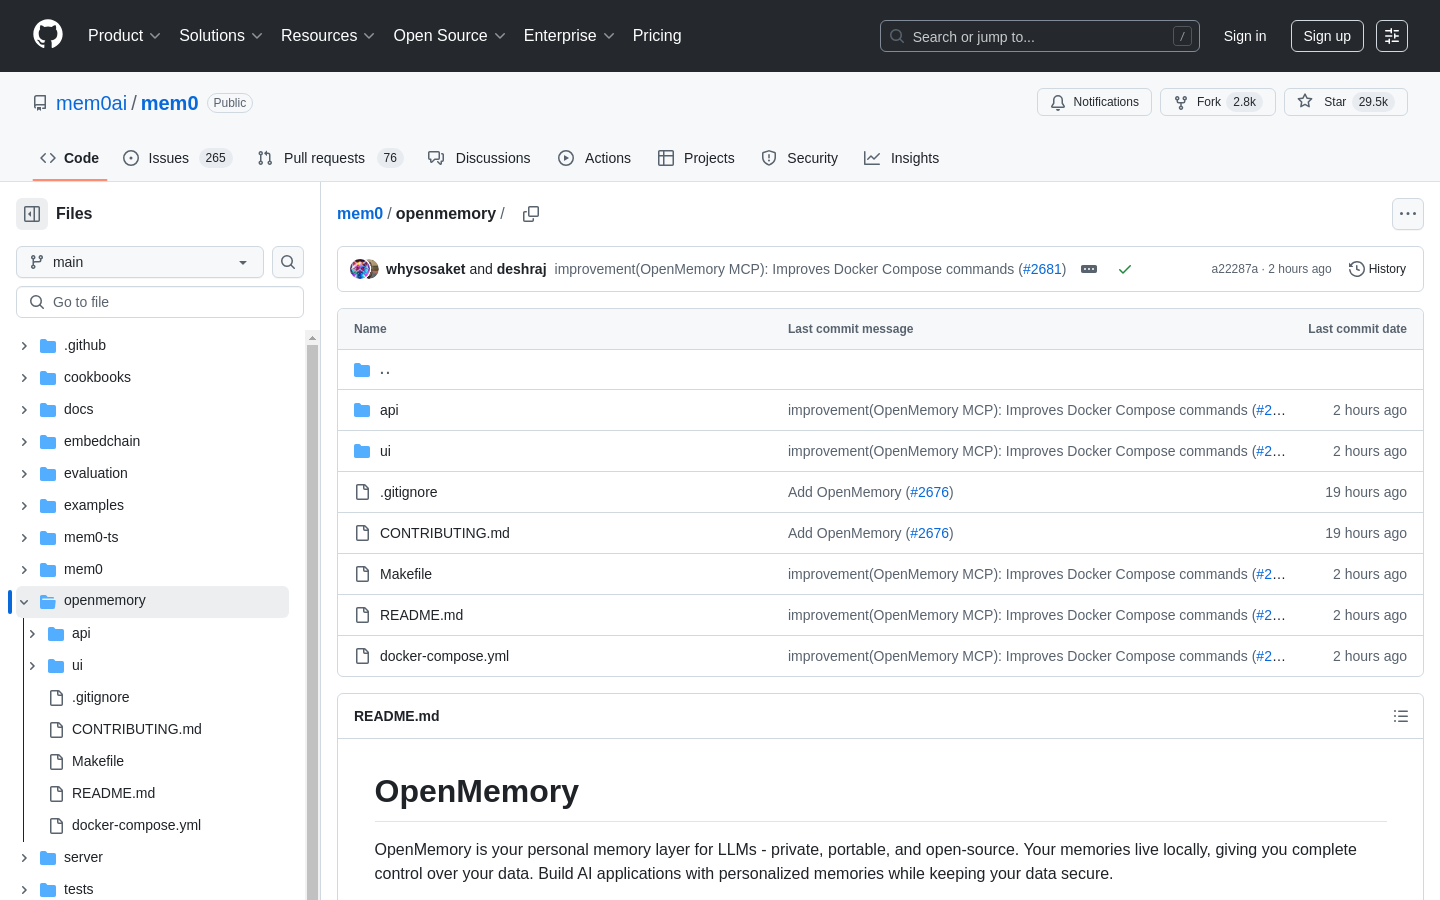1440x900 pixels.
Task: Click the Makefile file icon in table
Action: [x=362, y=574]
